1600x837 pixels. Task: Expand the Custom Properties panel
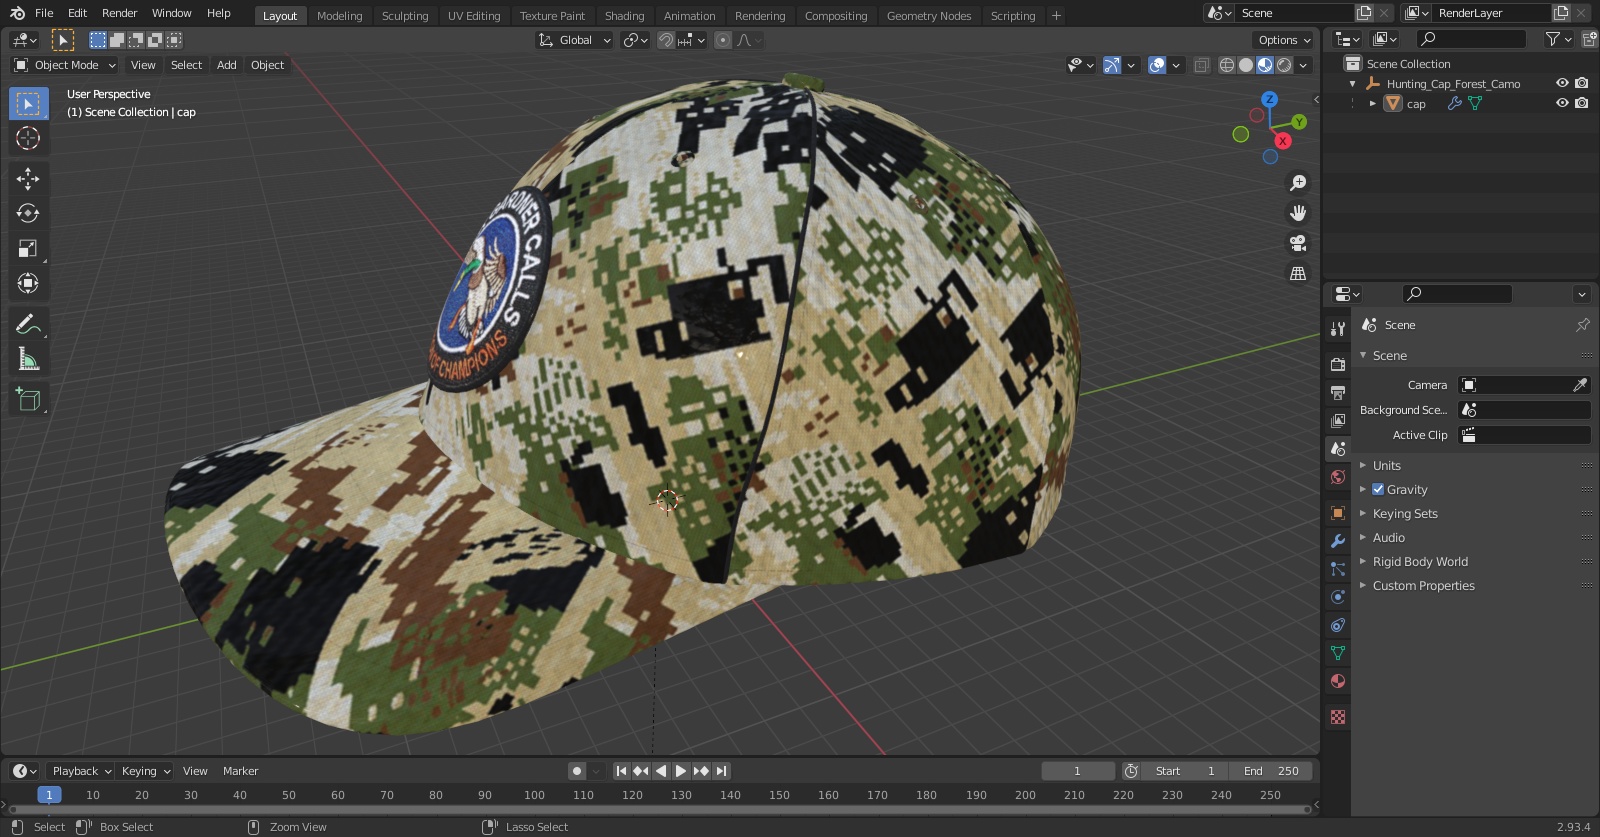click(1423, 586)
